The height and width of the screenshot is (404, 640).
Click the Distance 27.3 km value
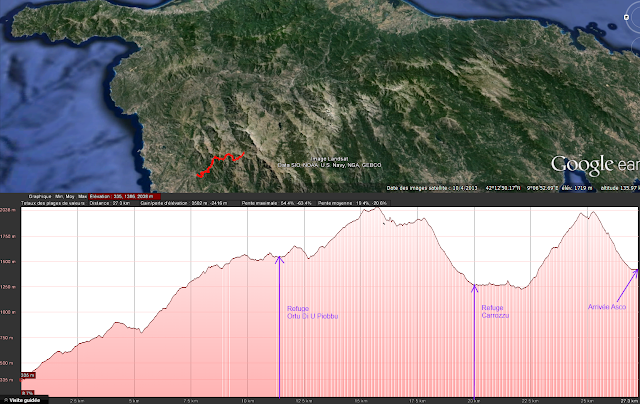[x=110, y=203]
